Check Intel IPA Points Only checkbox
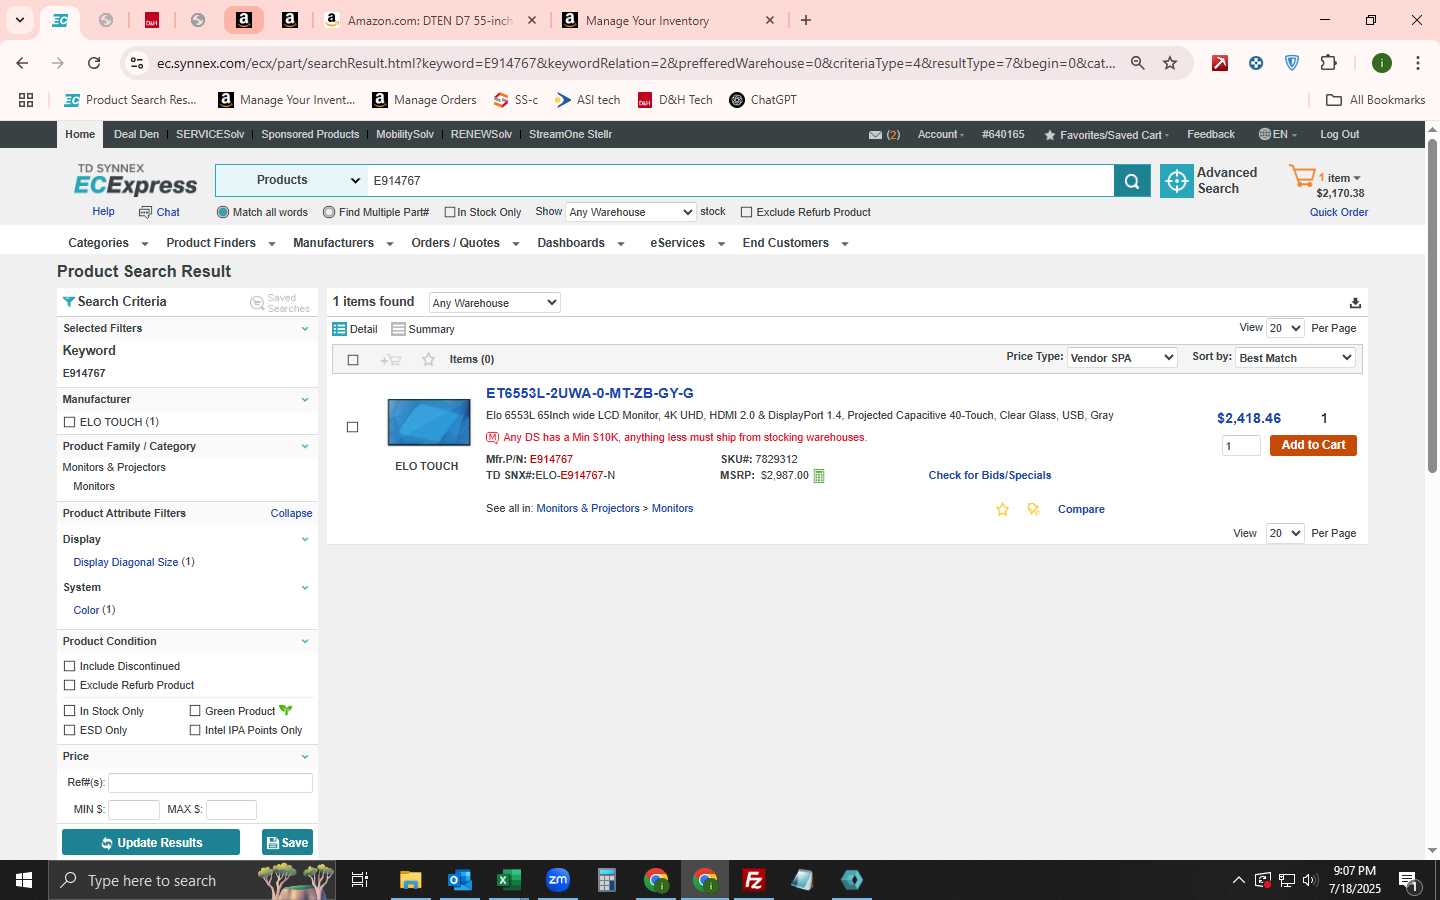Viewport: 1440px width, 900px height. click(x=195, y=730)
